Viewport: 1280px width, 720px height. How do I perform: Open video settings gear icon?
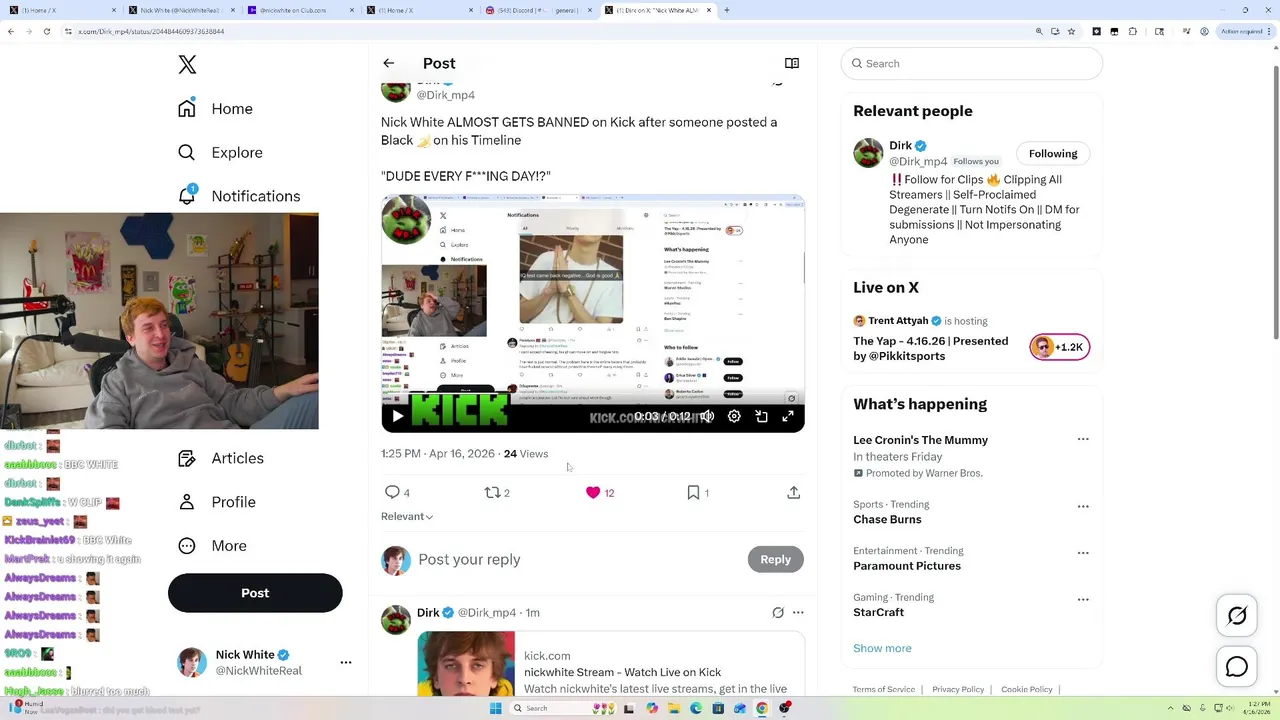tap(734, 416)
